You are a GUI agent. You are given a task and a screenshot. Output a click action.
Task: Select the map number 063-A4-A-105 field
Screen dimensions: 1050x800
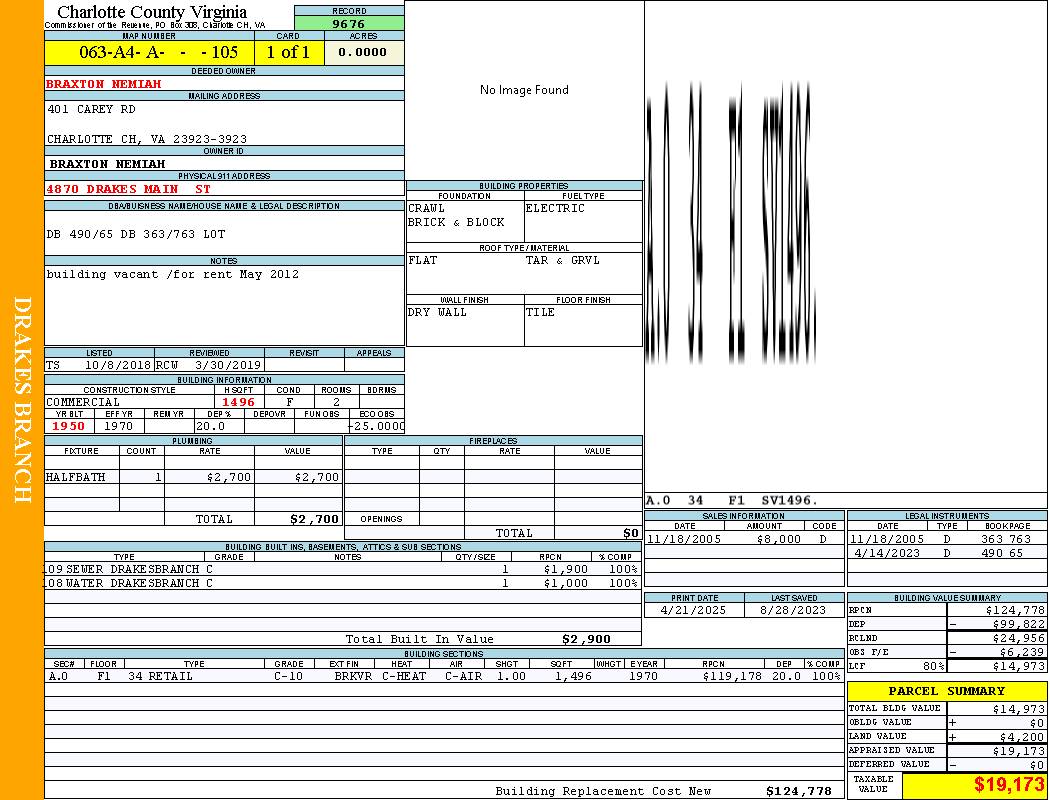(x=149, y=53)
